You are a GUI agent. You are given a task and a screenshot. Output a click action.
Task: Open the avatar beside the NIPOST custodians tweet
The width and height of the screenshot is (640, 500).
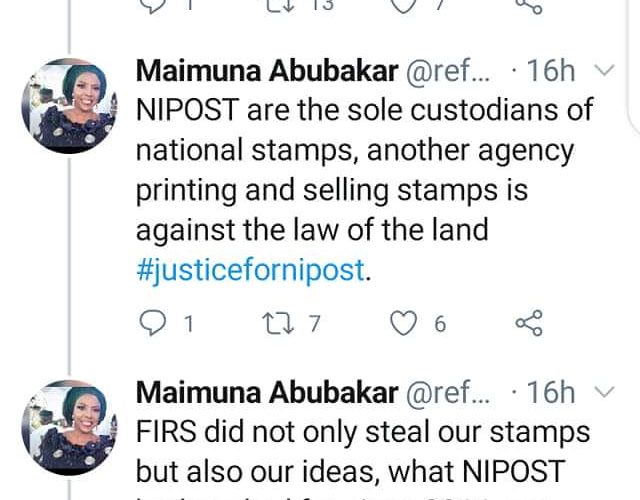point(65,102)
